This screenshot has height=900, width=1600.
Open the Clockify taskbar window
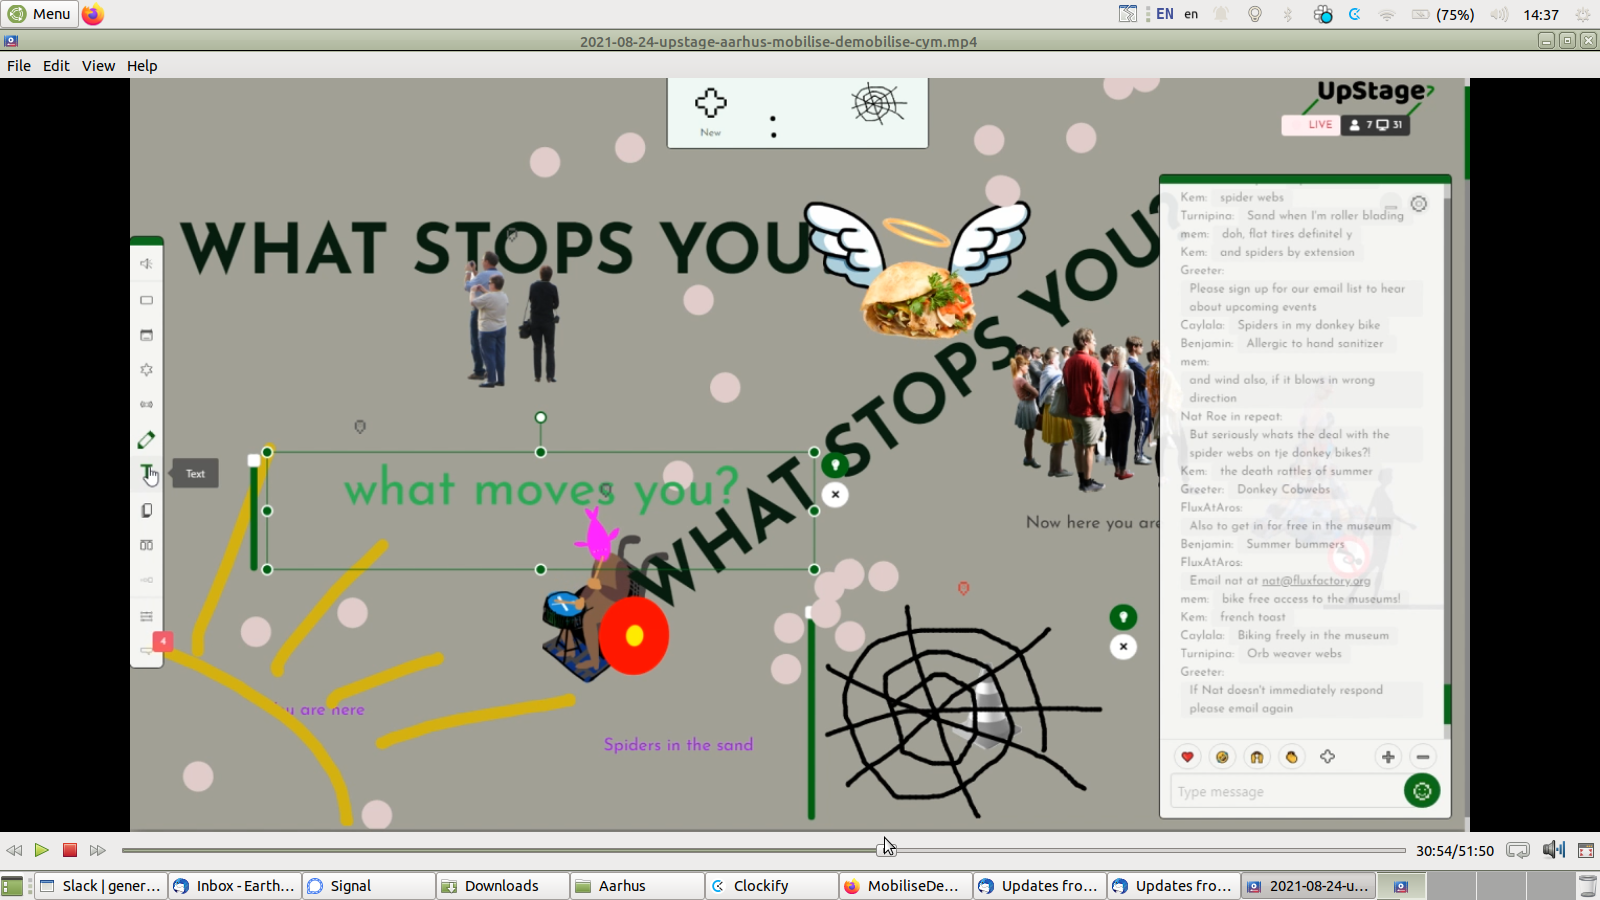pos(772,886)
